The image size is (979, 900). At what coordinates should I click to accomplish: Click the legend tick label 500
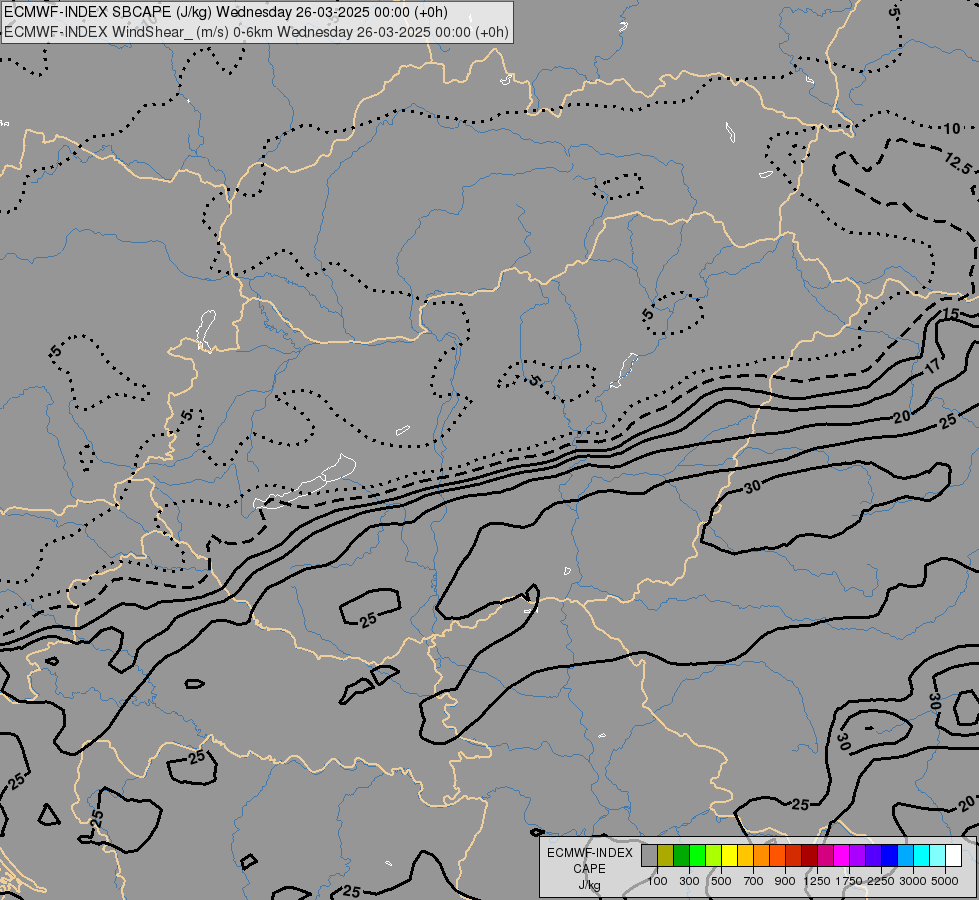tap(721, 881)
